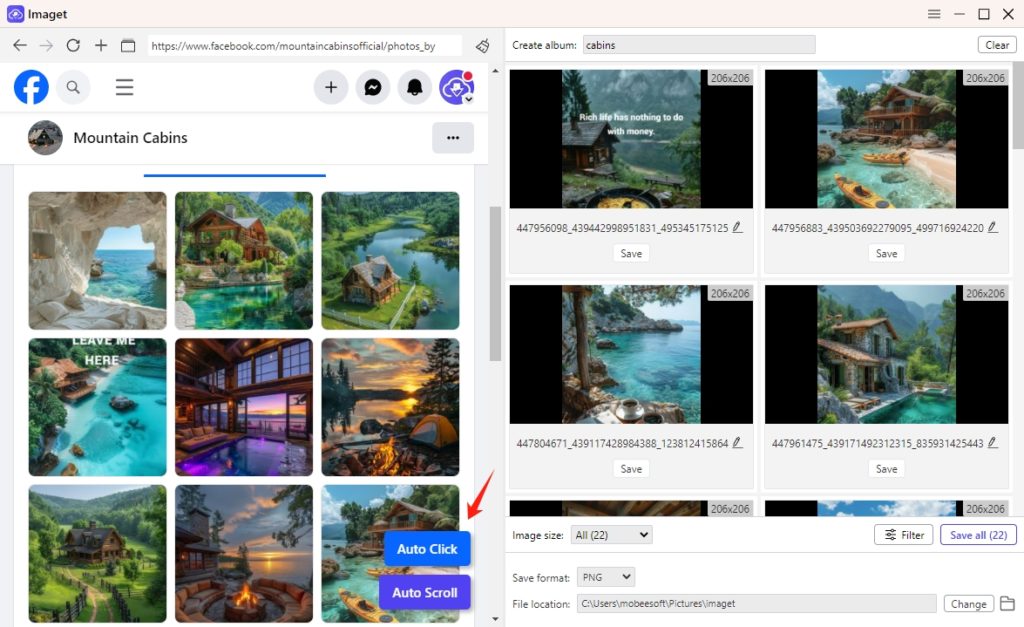1024x627 pixels.
Task: Click the Imaget extension icon in the toolbar
Action: [456, 84]
